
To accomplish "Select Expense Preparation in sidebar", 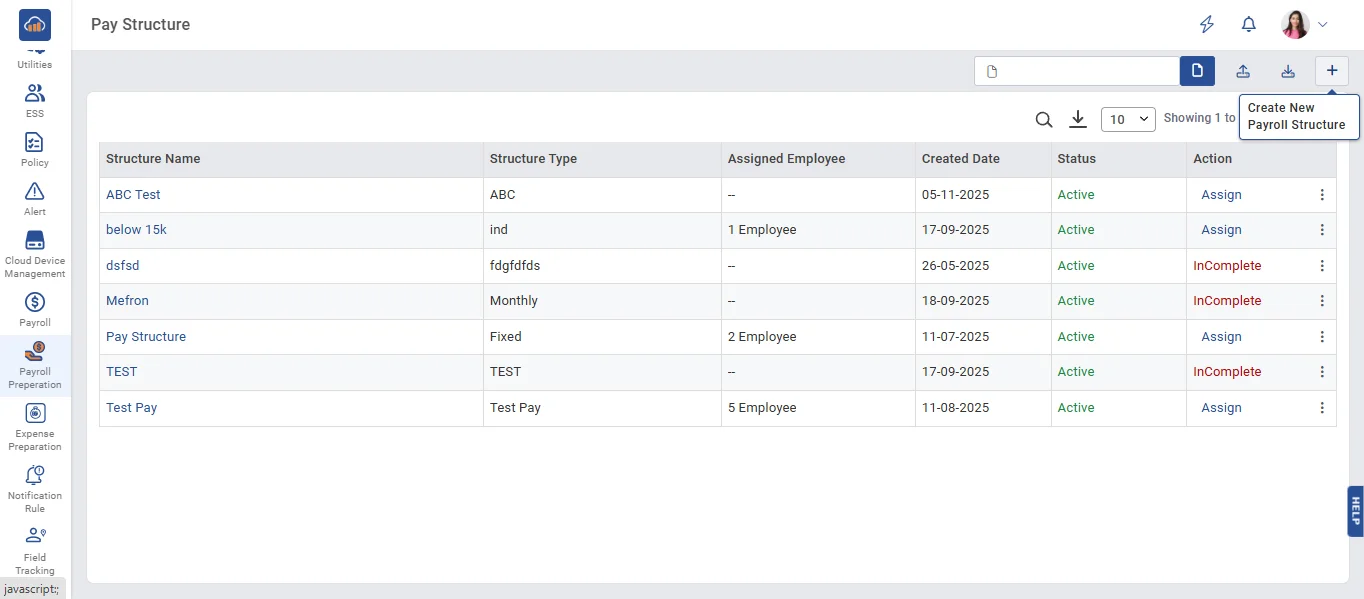I will [x=35, y=426].
